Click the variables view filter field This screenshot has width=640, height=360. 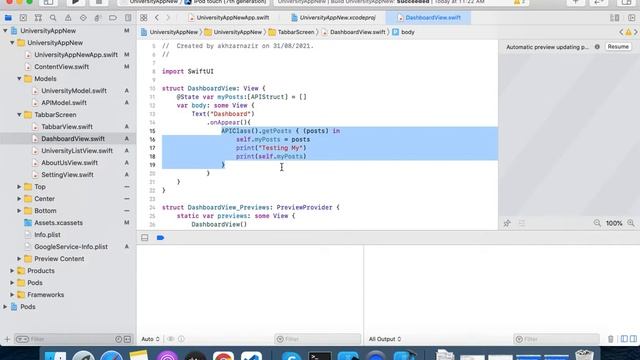(x=318, y=339)
